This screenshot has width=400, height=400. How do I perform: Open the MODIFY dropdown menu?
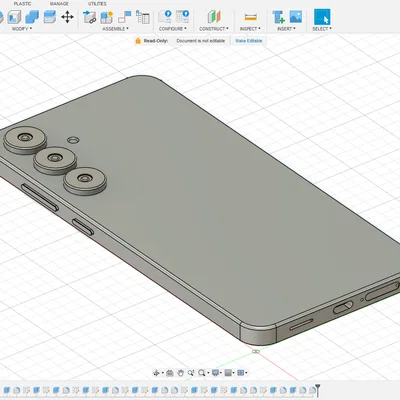tap(22, 29)
